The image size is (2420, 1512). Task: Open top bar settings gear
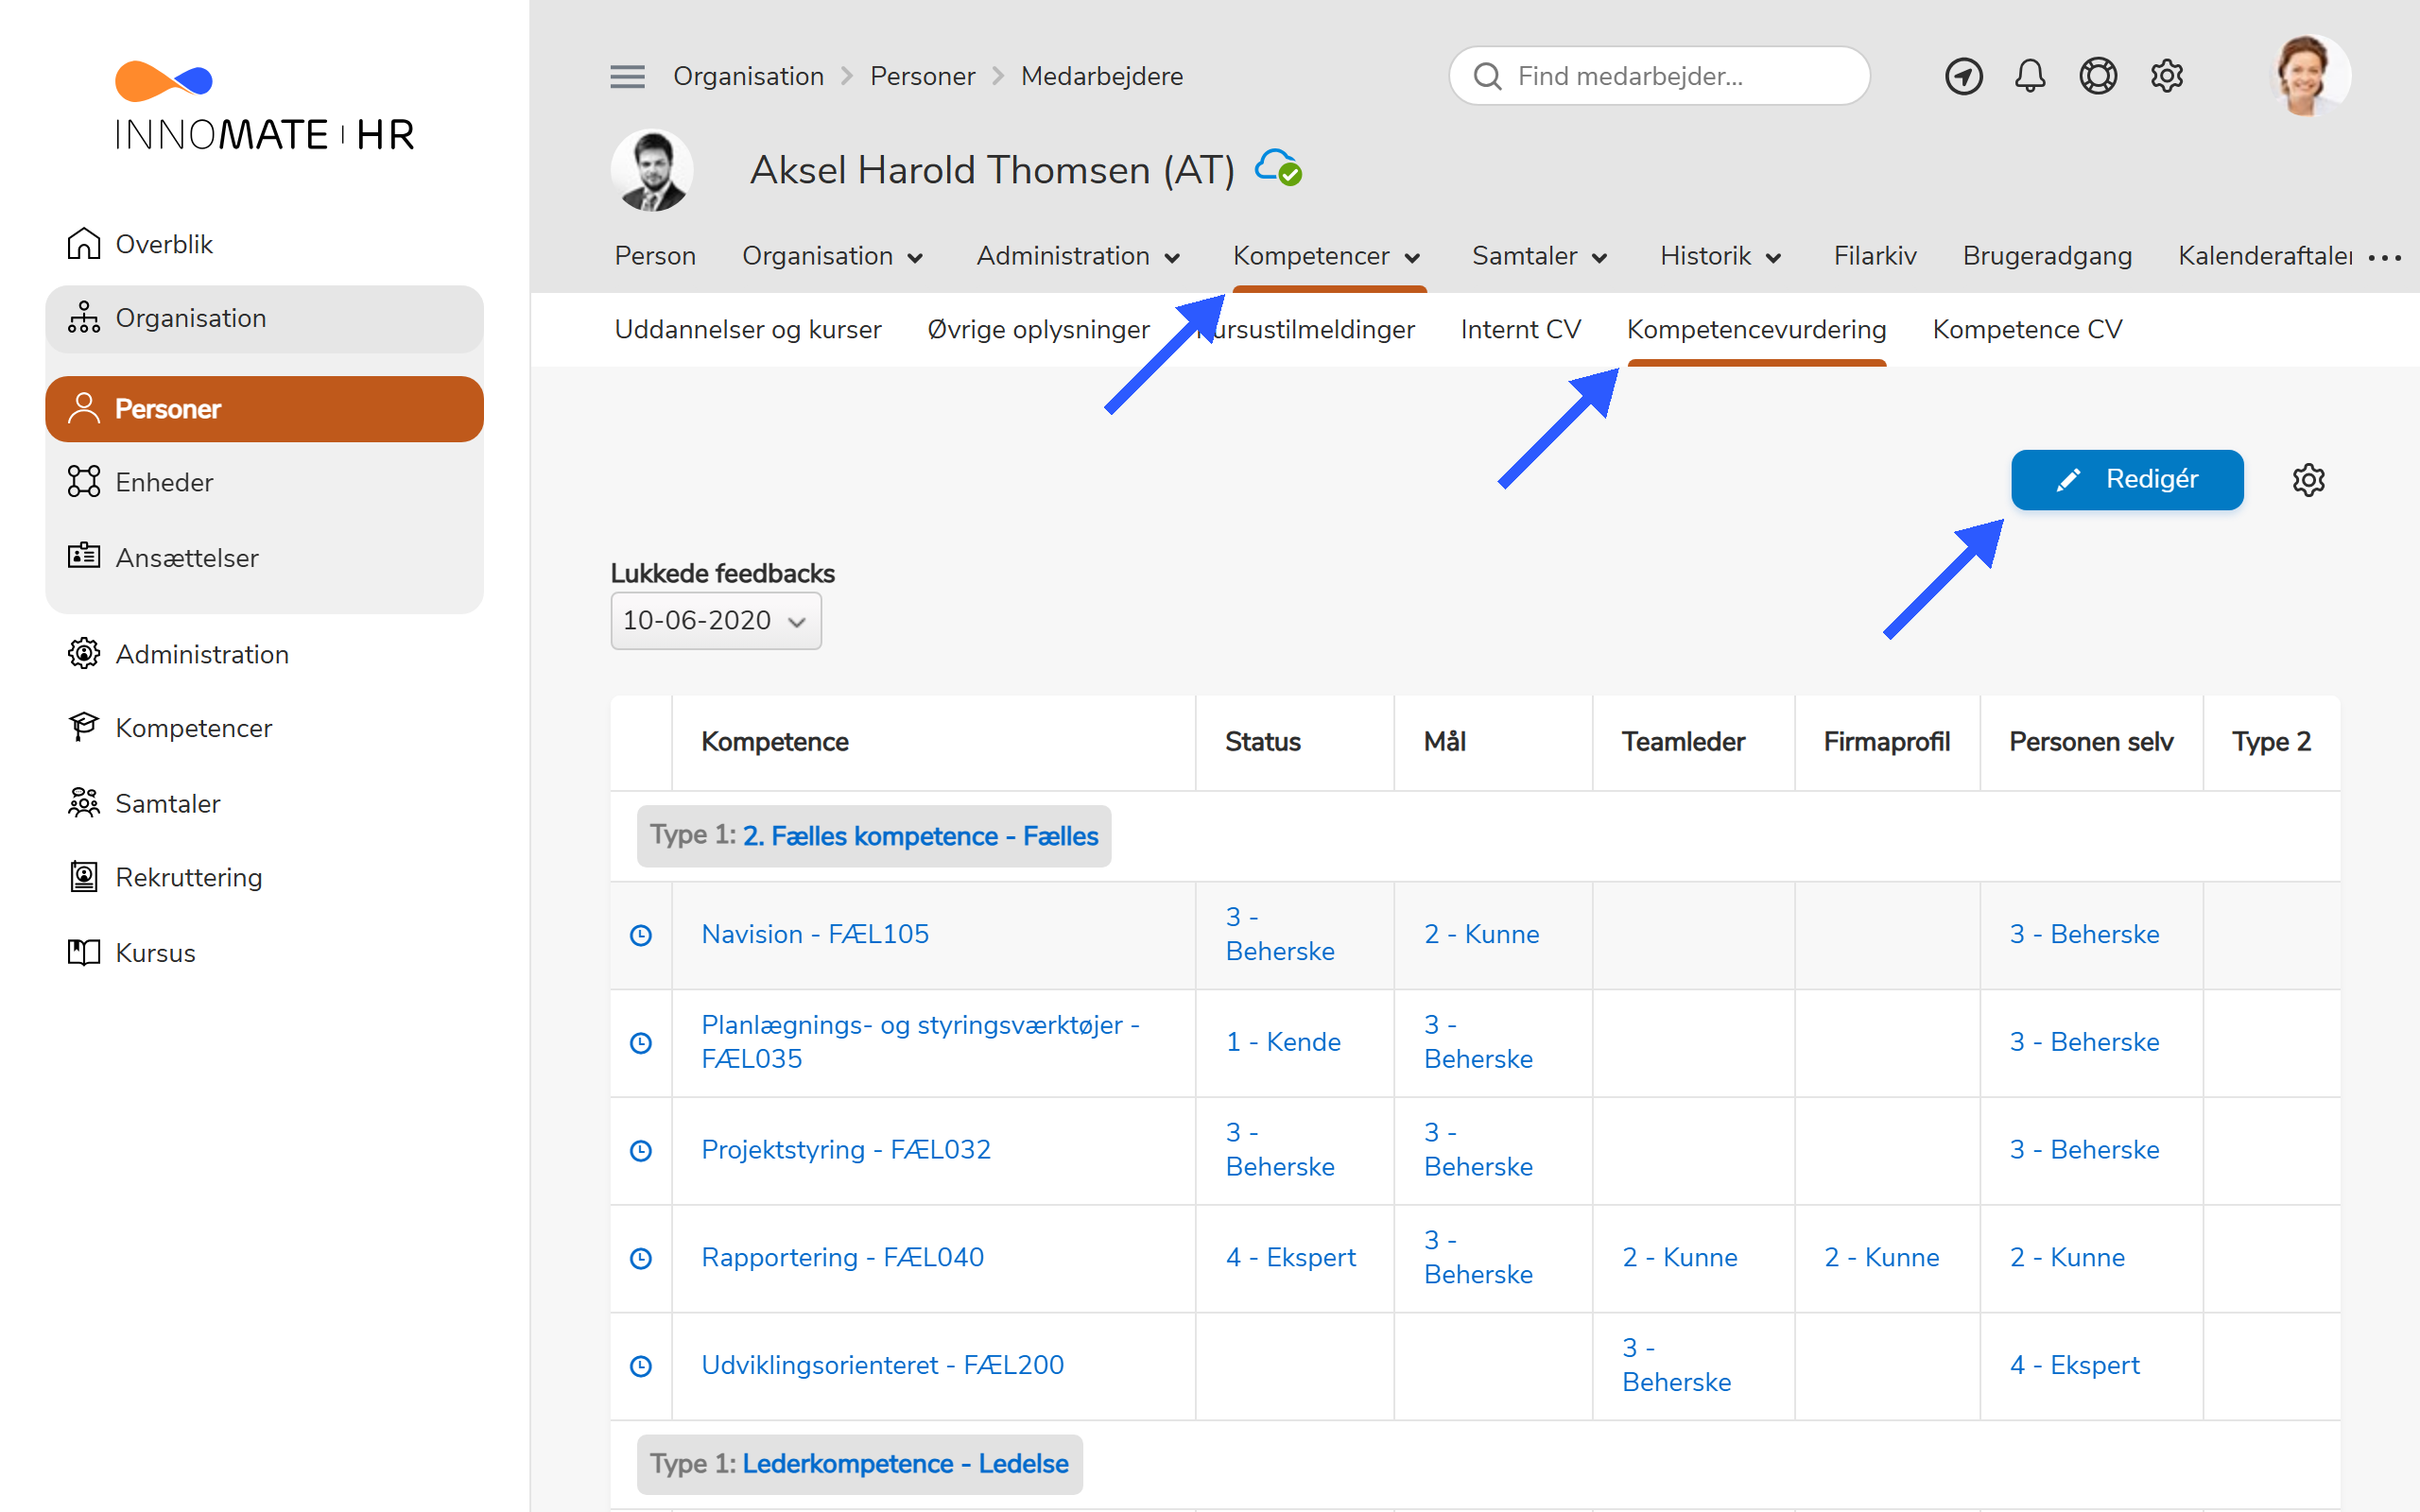[2166, 76]
